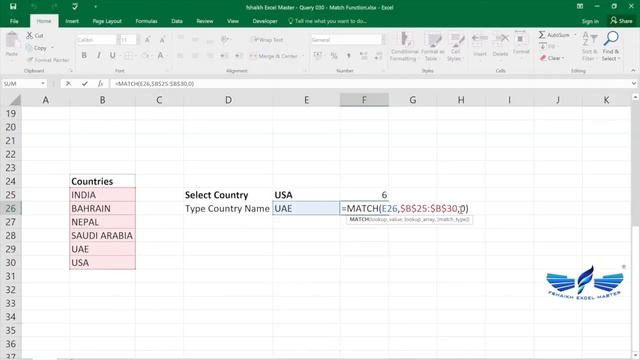Image resolution: width=640 pixels, height=360 pixels.
Task: Click the Share button
Action: point(621,20)
